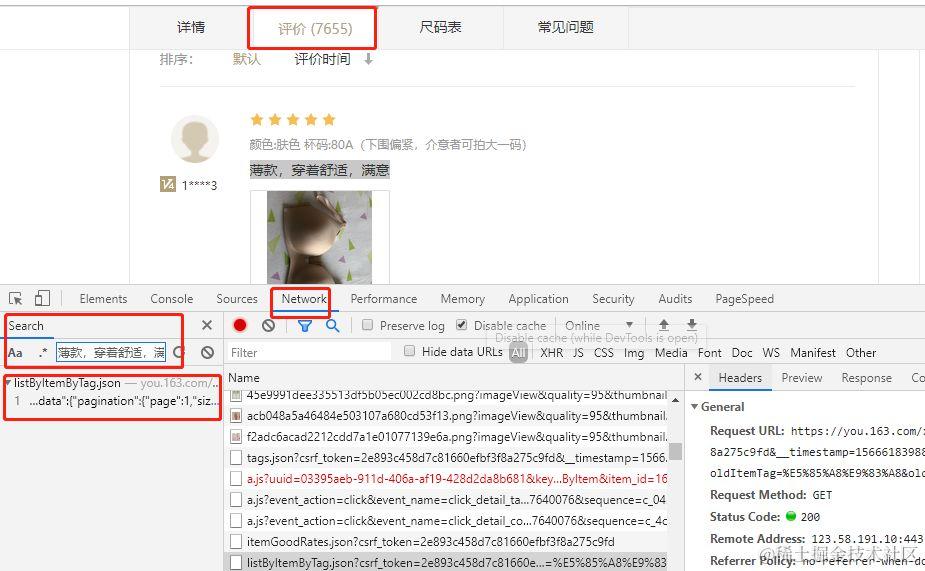The image size is (925, 571).
Task: Enable Preserve log checkbox
Action: pyautogui.click(x=367, y=325)
